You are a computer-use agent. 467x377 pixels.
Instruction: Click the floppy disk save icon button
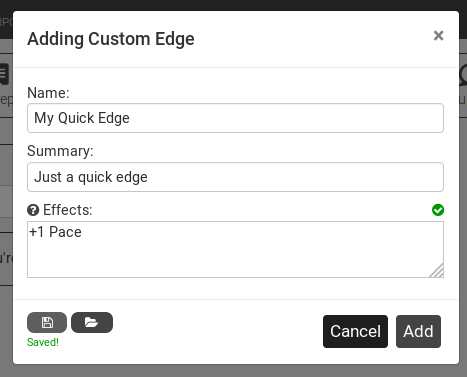click(x=47, y=322)
